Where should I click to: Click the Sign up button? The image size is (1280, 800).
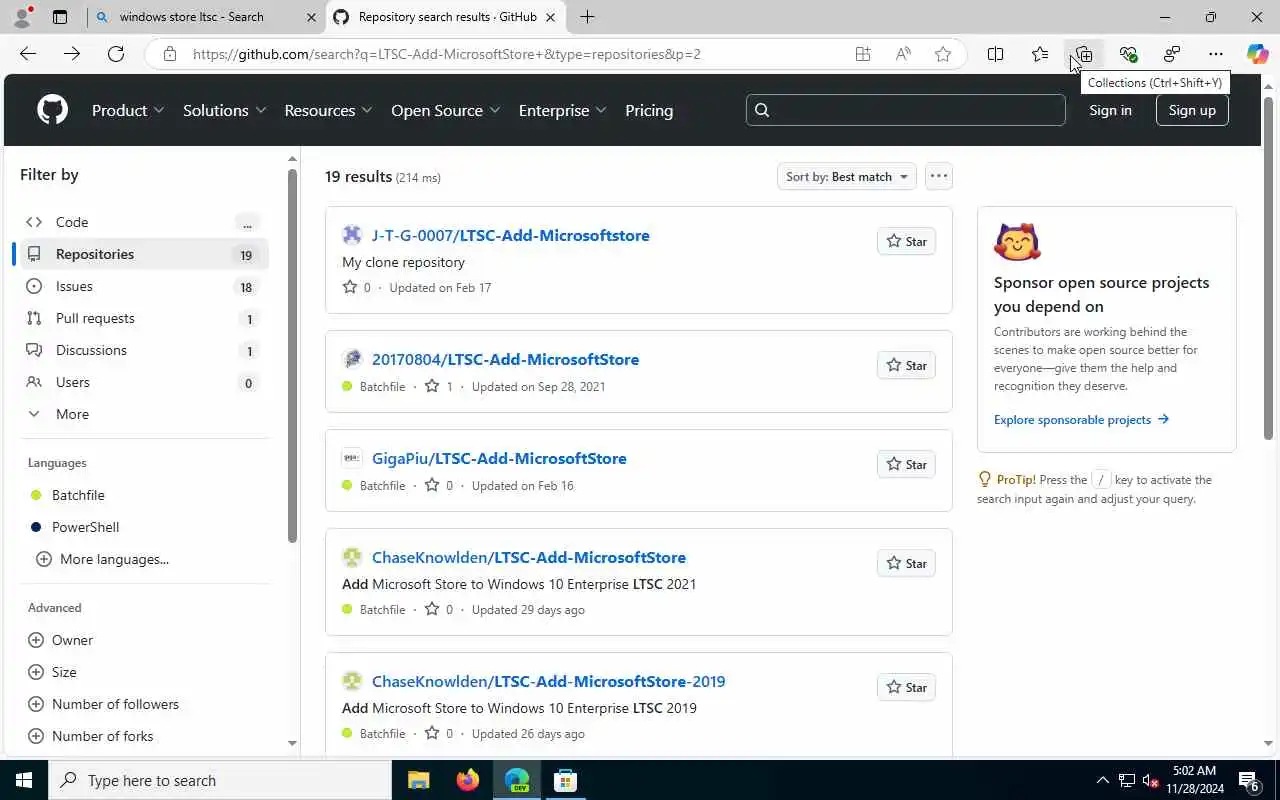(x=1192, y=110)
